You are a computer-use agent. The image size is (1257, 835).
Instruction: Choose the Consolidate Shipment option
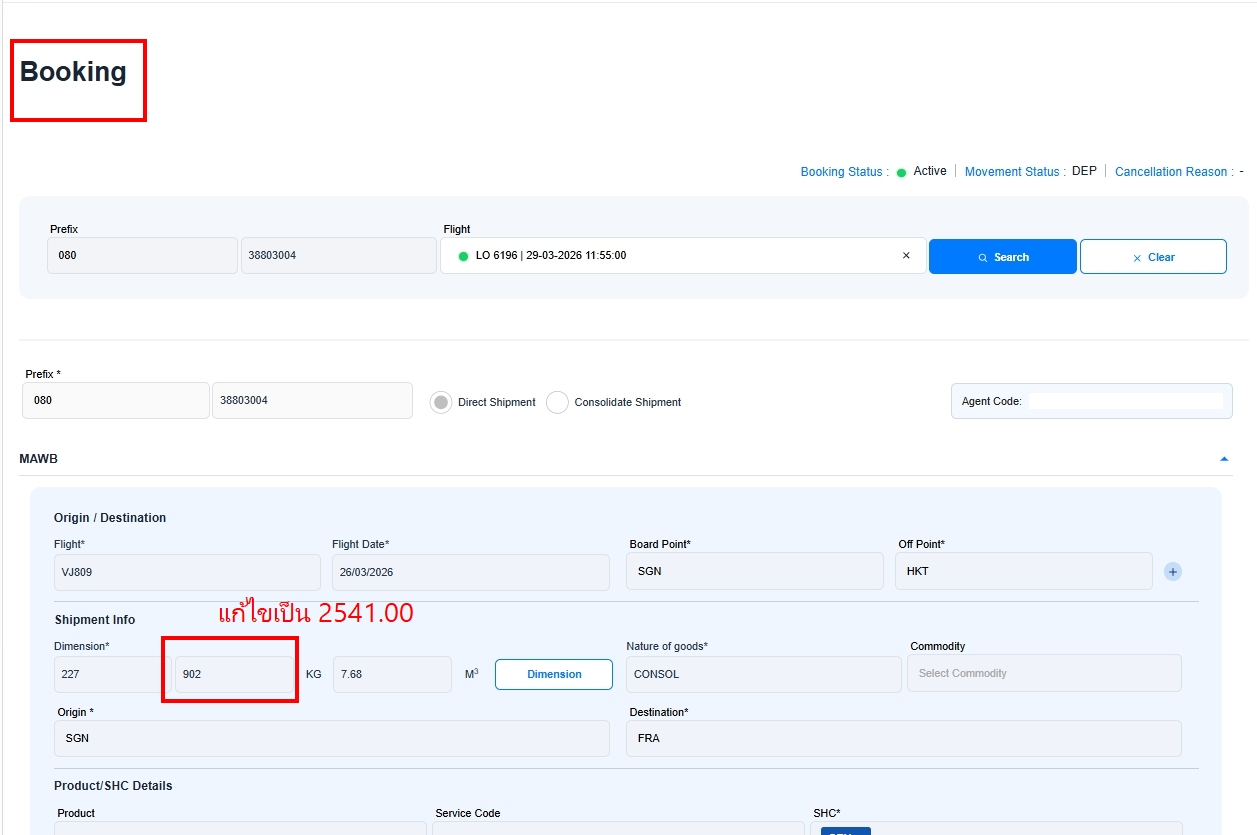tap(557, 402)
